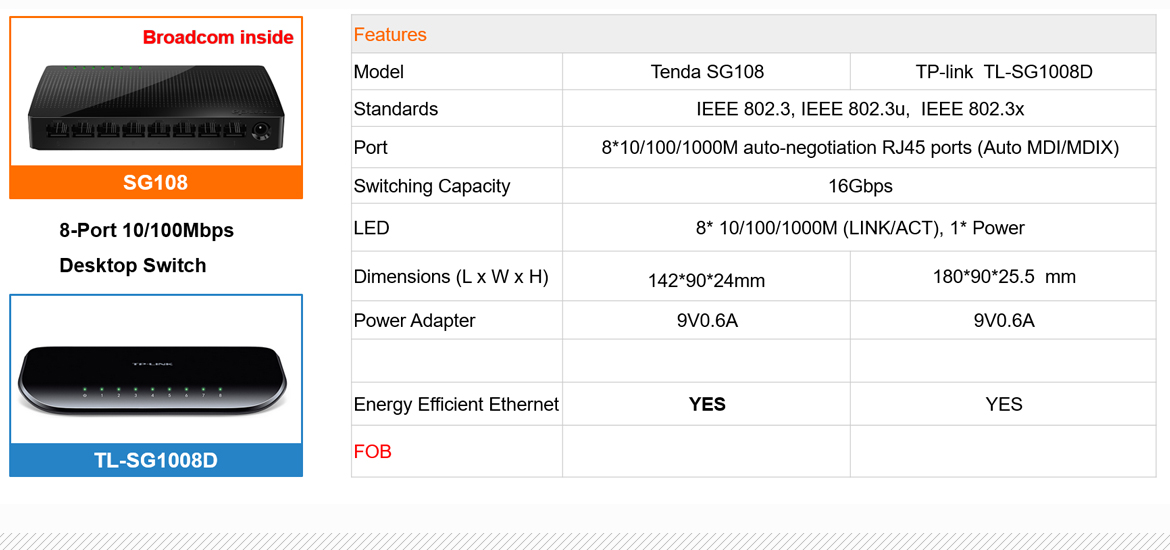The width and height of the screenshot is (1170, 550).
Task: Click the red "FOB" row label
Action: click(x=373, y=451)
